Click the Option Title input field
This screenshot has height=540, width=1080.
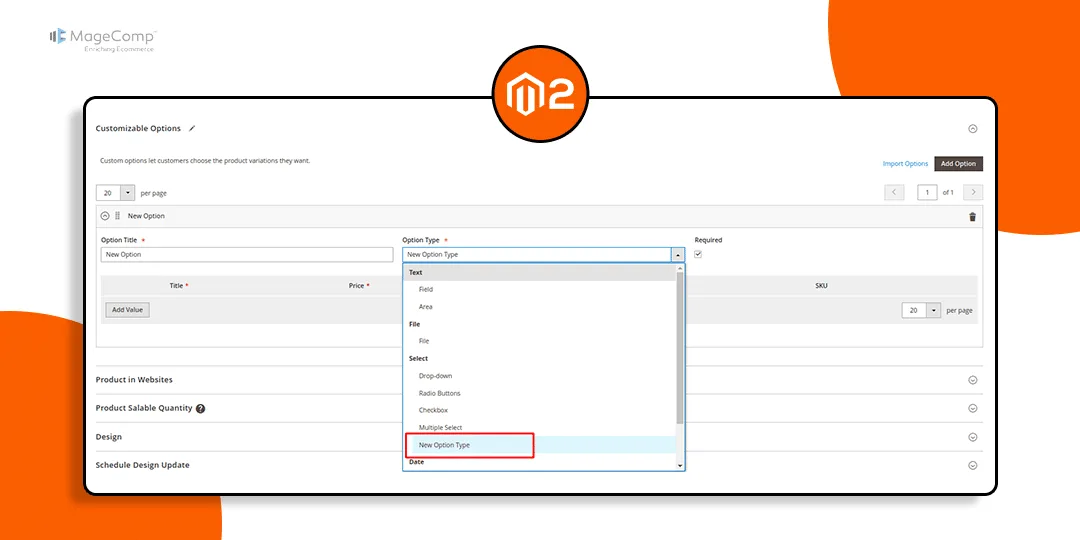tap(247, 255)
